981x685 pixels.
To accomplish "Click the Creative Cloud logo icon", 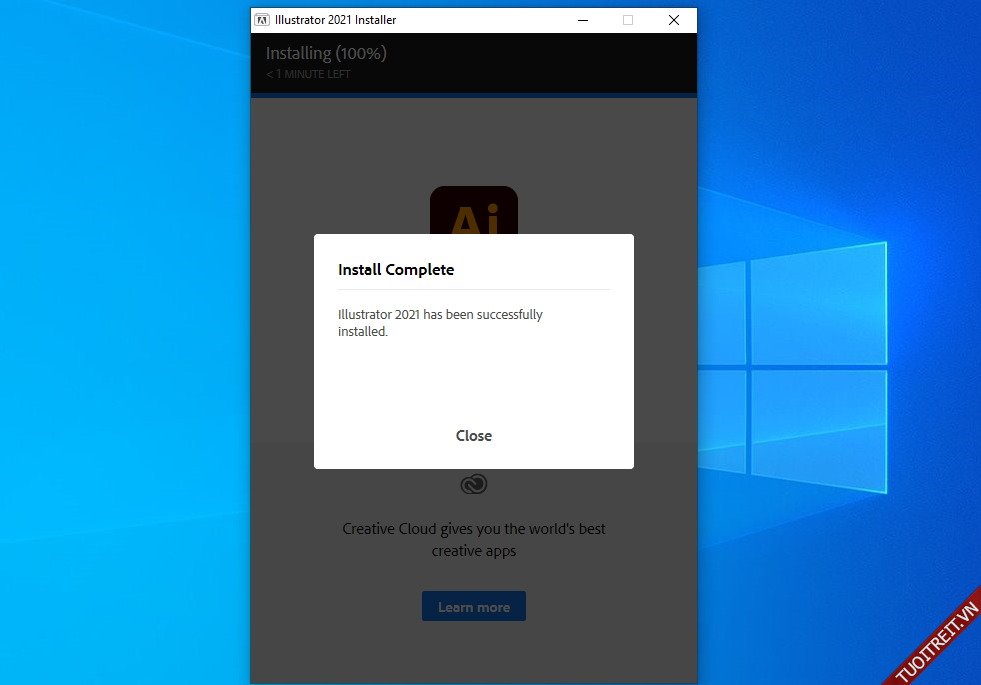I will pyautogui.click(x=473, y=485).
